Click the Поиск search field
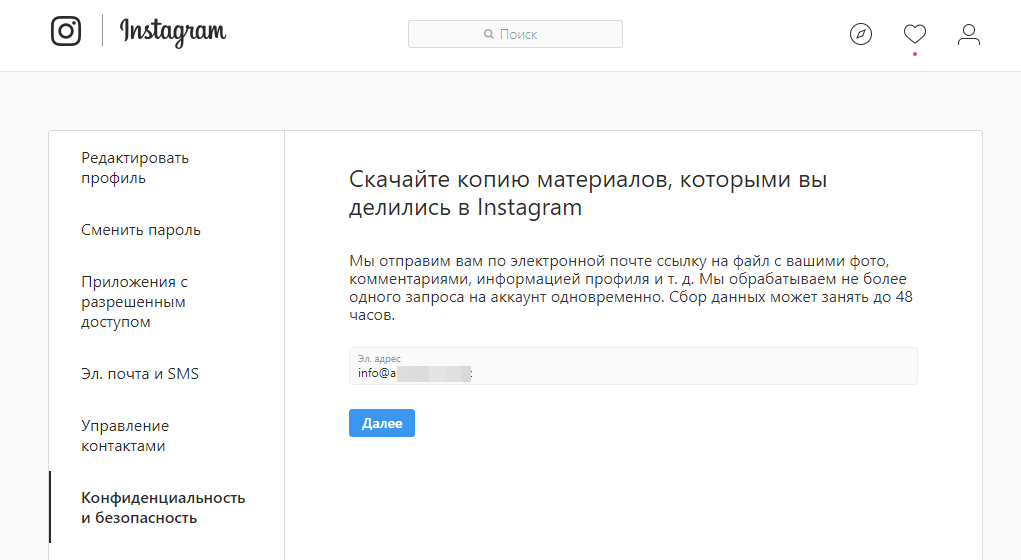1021x560 pixels. pos(515,34)
